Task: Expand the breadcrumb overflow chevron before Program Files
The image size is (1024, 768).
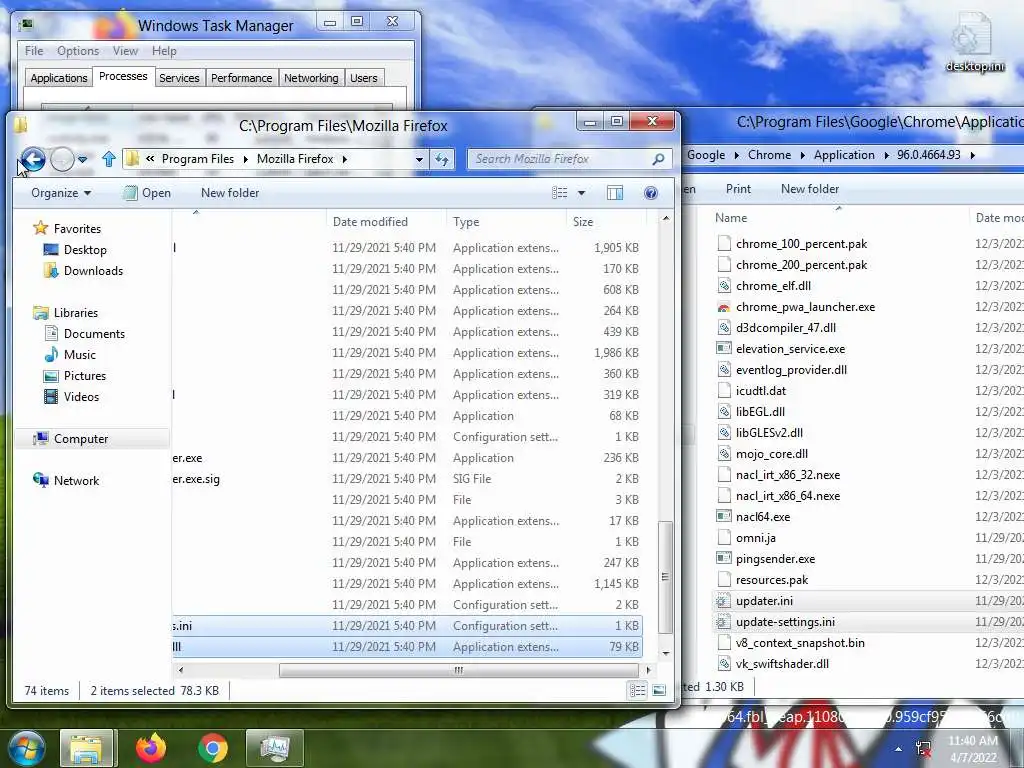Action: pyautogui.click(x=150, y=159)
